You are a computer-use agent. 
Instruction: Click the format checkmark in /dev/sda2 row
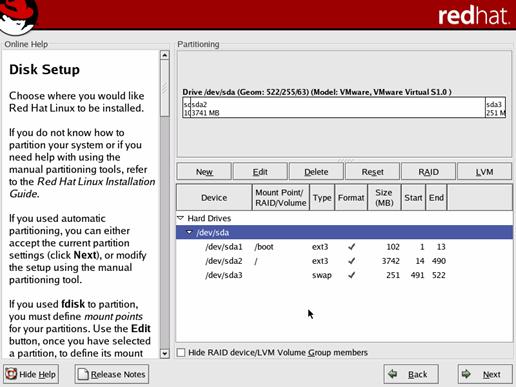(x=351, y=261)
